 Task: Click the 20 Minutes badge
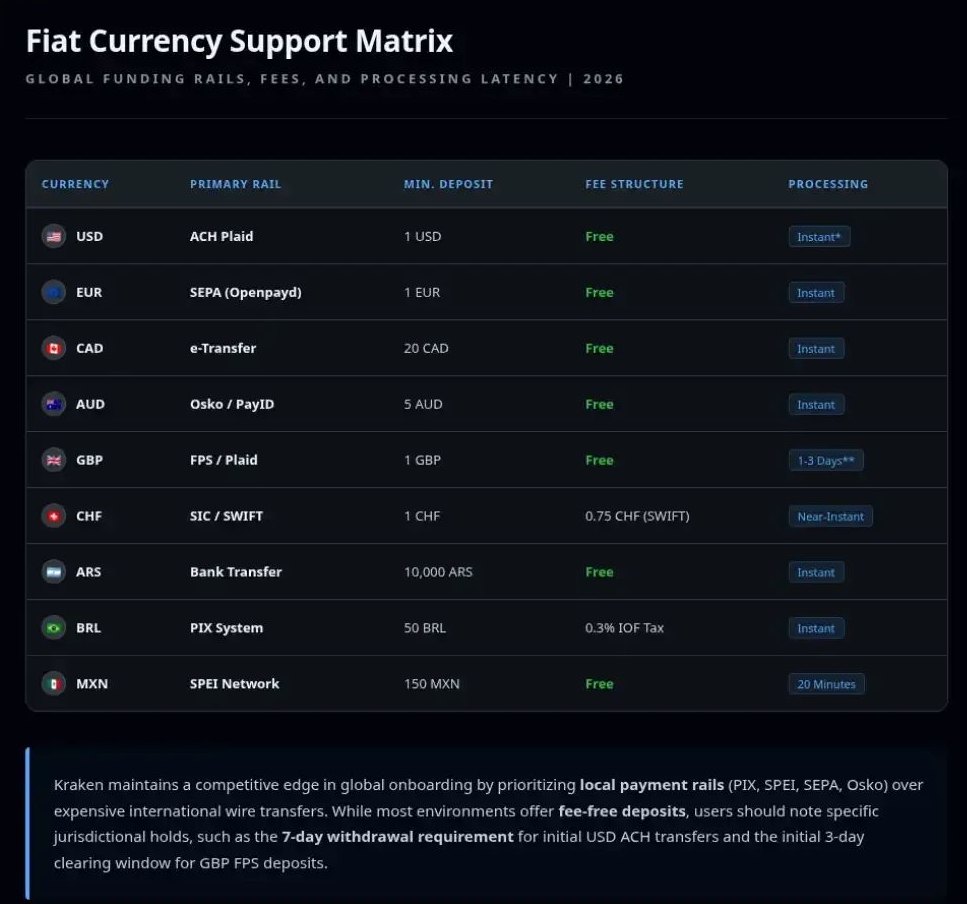pyautogui.click(x=826, y=685)
